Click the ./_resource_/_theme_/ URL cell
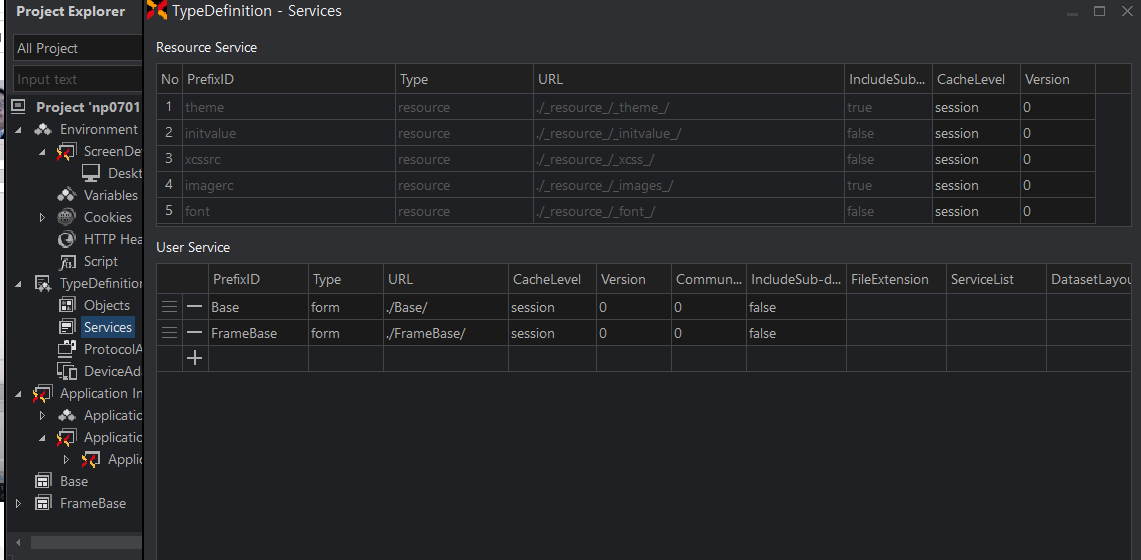1141x560 pixels. pyautogui.click(x=688, y=108)
